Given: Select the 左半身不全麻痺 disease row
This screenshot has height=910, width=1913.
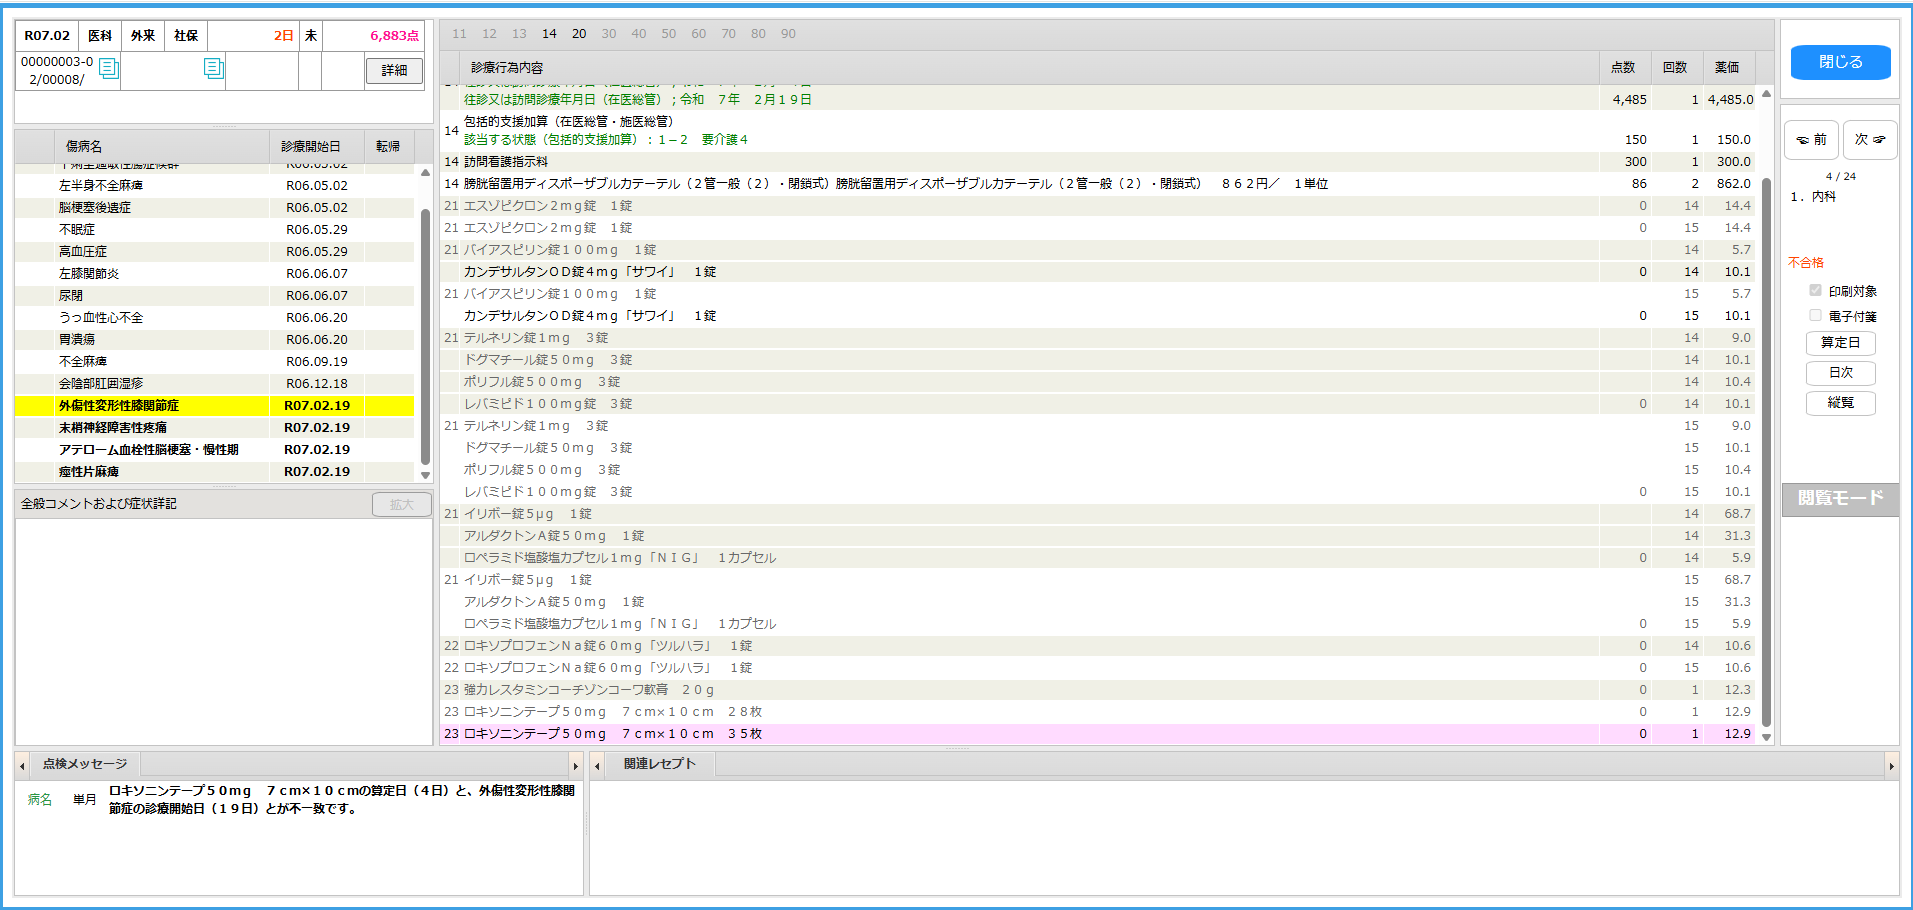Looking at the screenshot, I should click(214, 186).
